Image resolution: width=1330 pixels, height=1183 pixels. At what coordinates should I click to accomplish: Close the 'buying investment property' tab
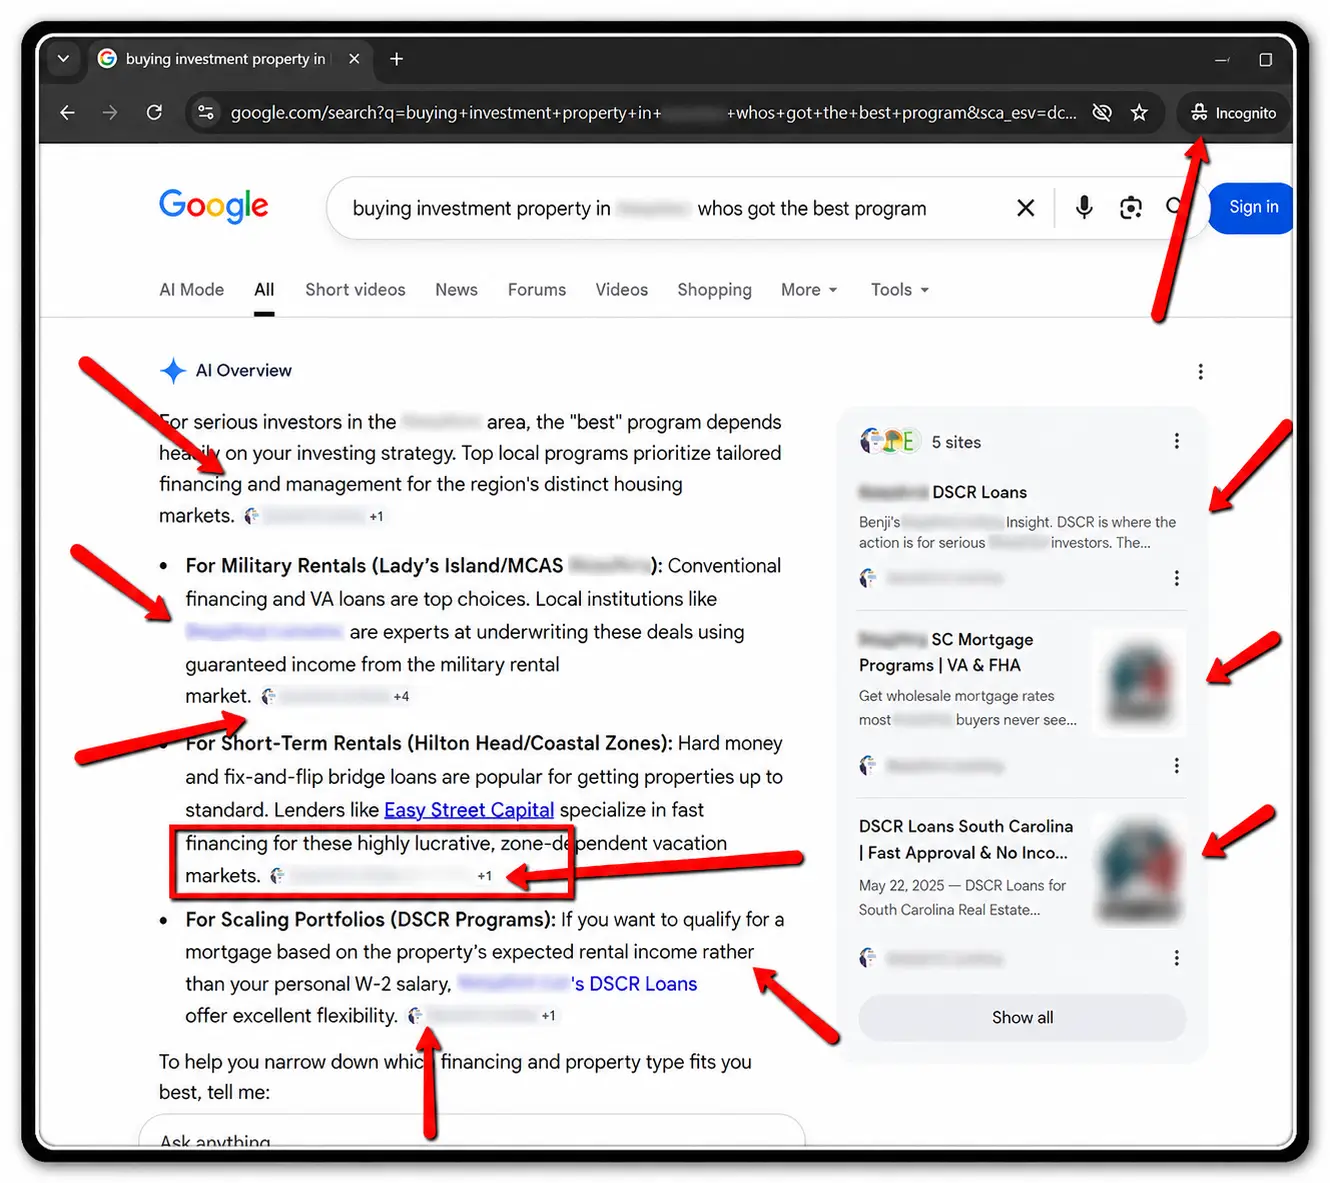click(354, 59)
